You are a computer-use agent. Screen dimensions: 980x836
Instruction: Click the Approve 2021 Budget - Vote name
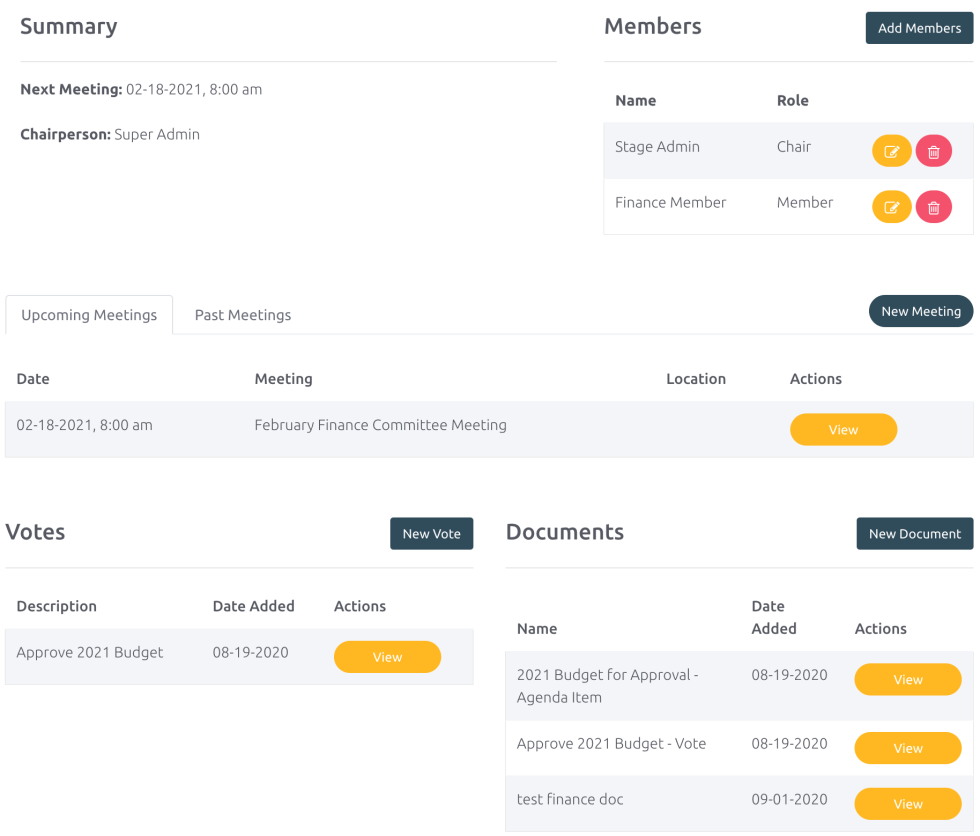coord(611,744)
